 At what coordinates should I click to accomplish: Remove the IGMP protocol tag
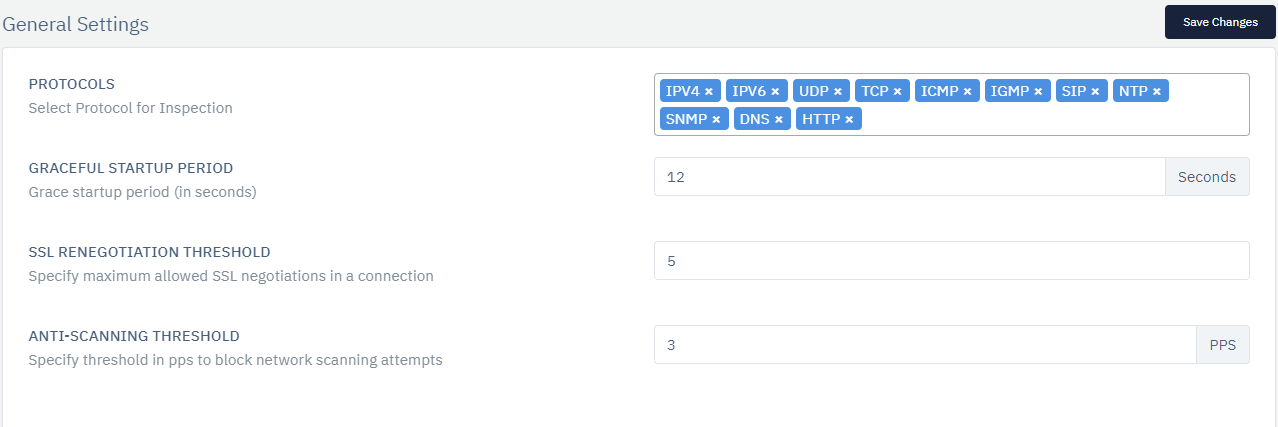(1038, 91)
